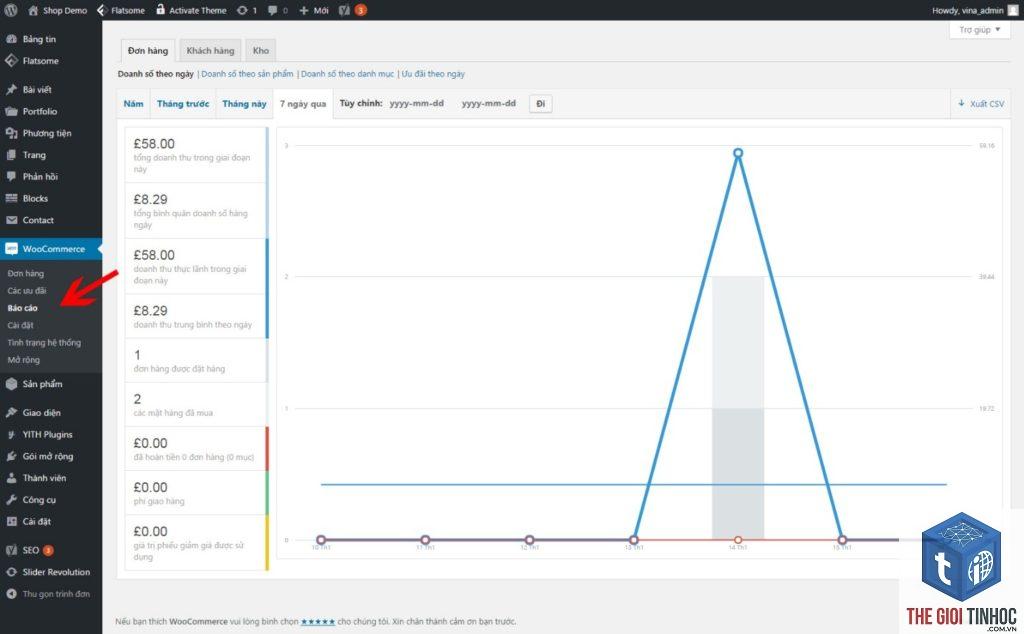
Task: Toggle the £8.29 tổng bình quân legend
Action: (196, 211)
